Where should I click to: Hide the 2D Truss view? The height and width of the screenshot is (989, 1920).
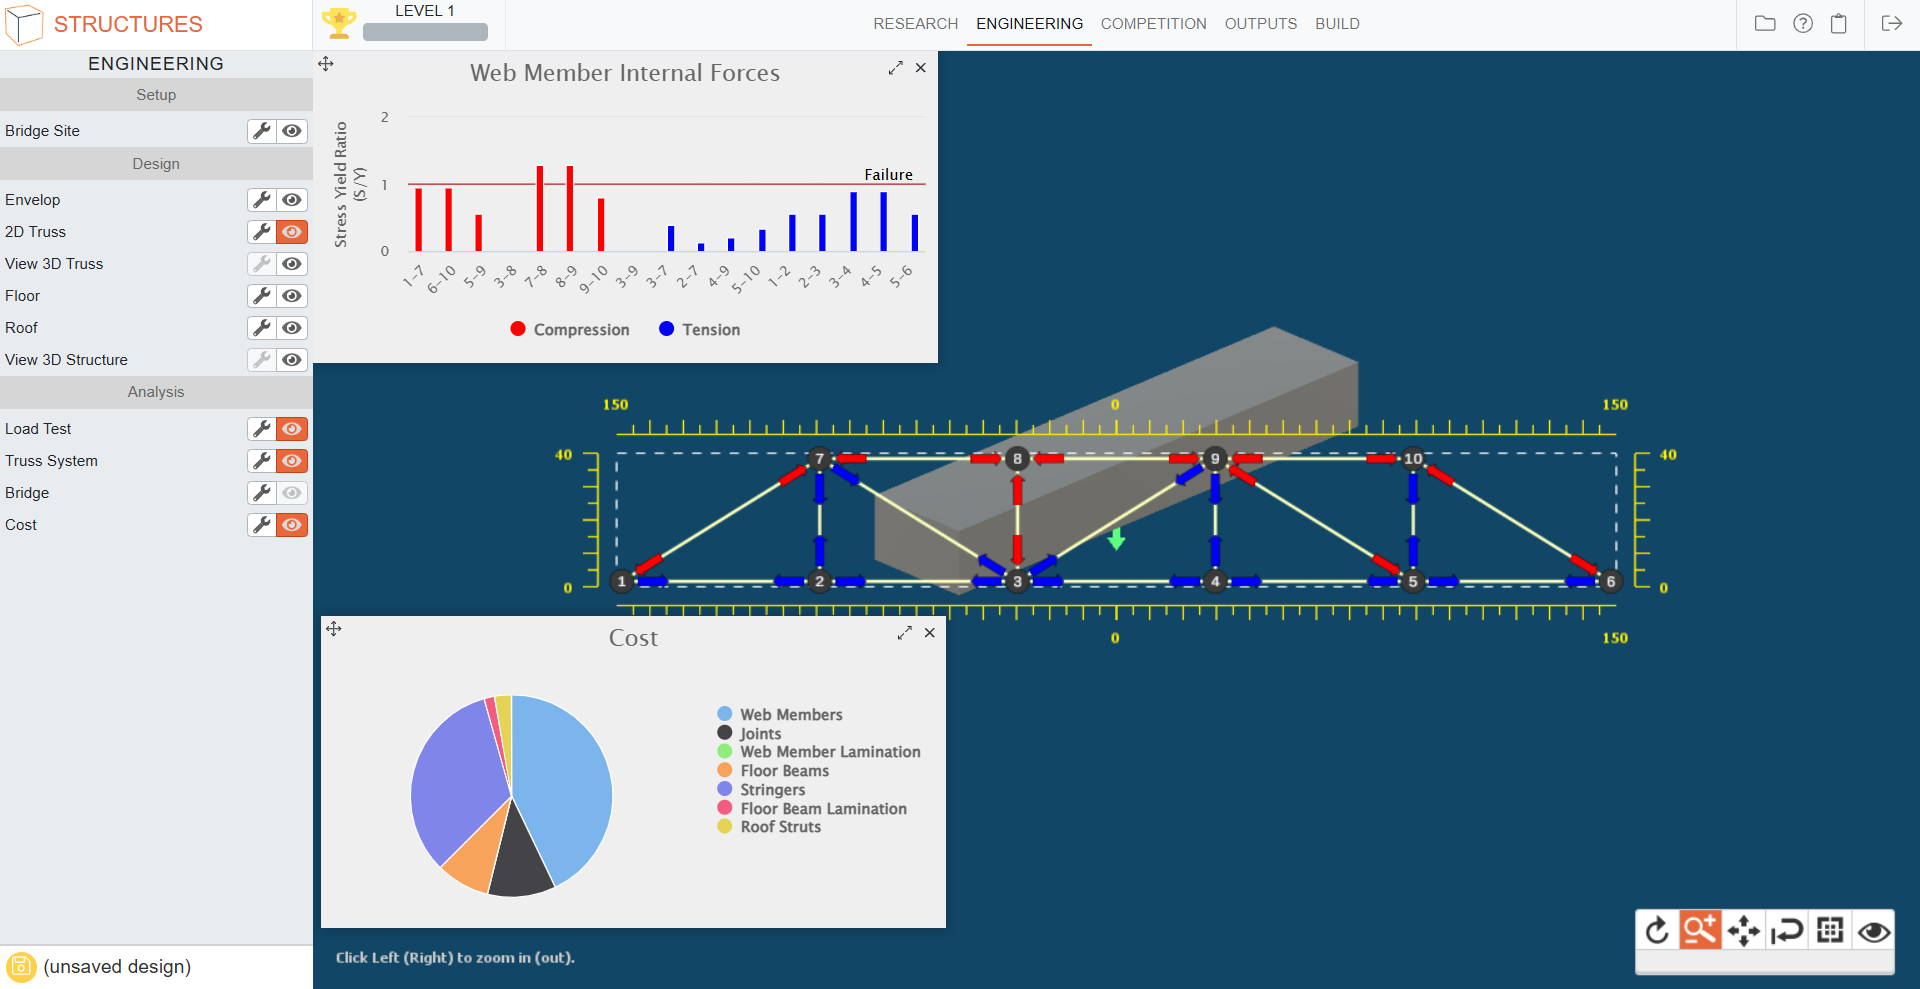click(x=292, y=232)
